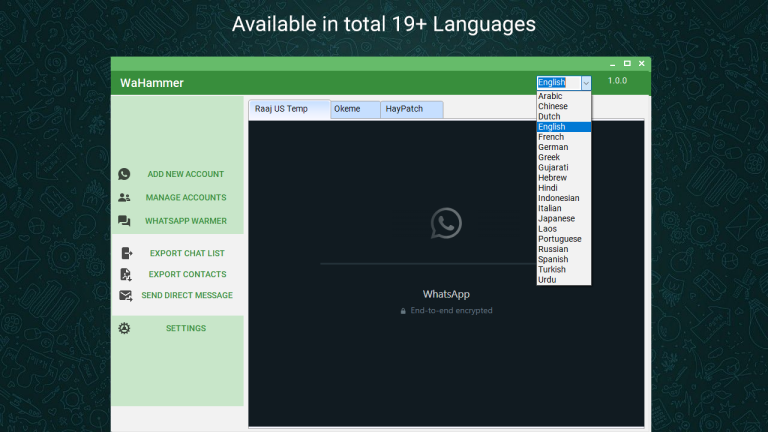The image size is (768, 432).
Task: Click the chat bubbles icon beside WhatsApp Warmer
Action: click(x=124, y=221)
